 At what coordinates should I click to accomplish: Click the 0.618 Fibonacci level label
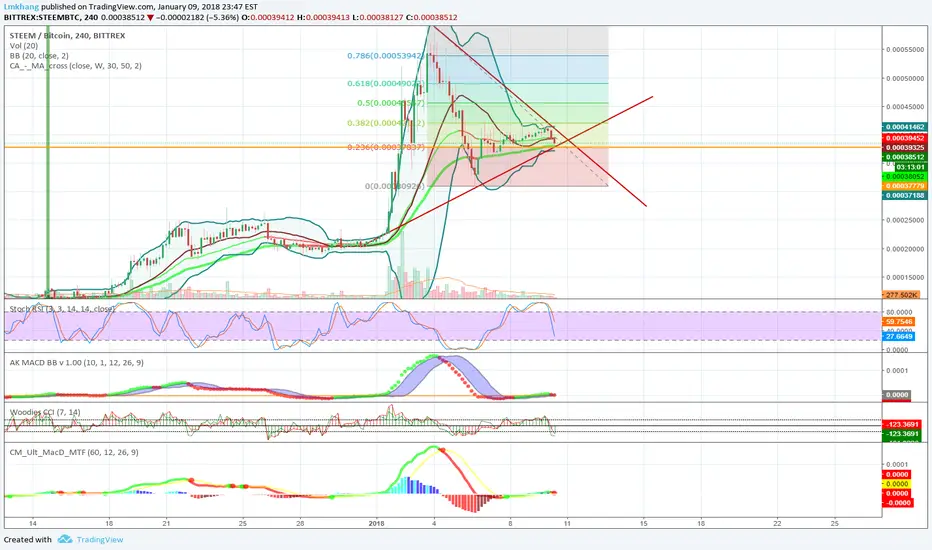[x=386, y=84]
